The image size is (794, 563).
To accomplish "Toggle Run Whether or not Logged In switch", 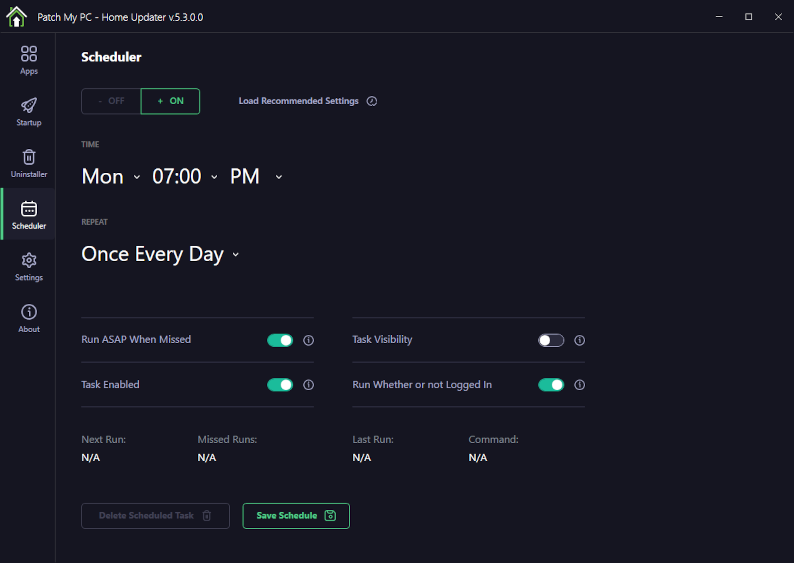I will [x=551, y=385].
